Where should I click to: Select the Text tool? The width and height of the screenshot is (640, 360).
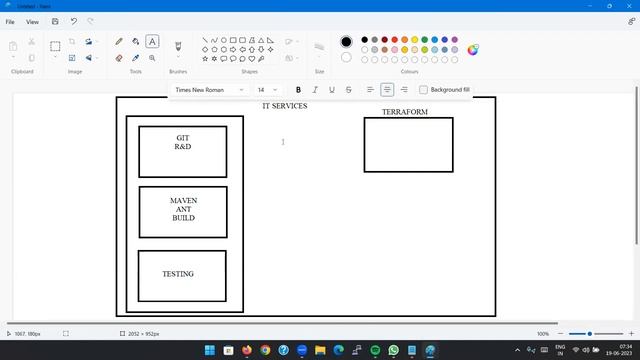click(x=152, y=42)
